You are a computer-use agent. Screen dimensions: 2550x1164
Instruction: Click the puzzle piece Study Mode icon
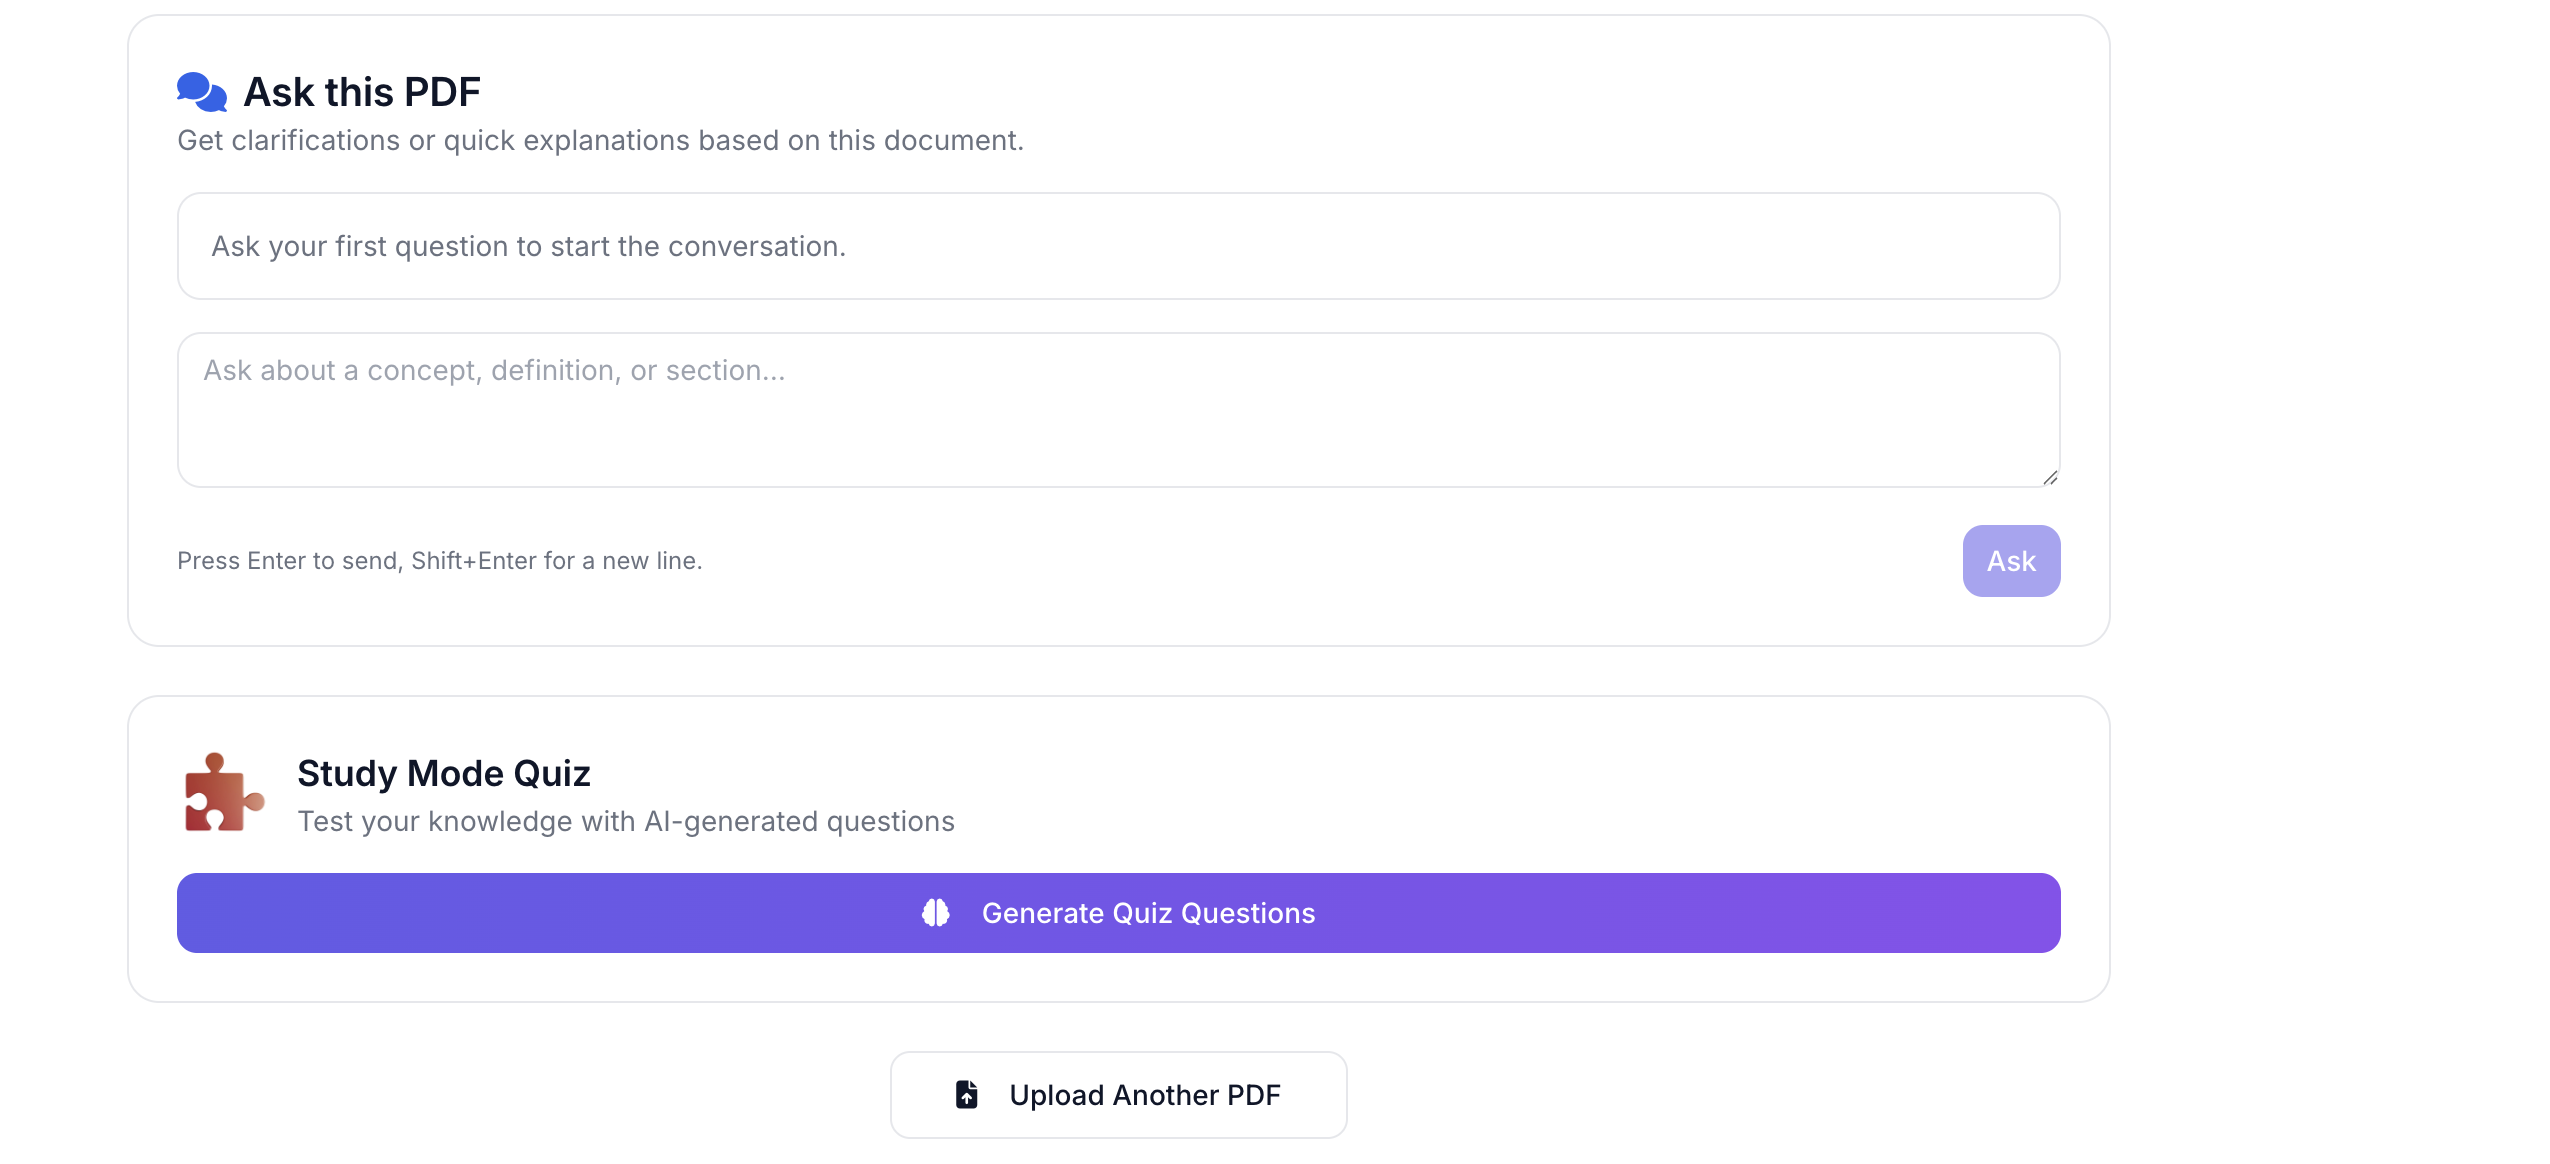pos(223,793)
